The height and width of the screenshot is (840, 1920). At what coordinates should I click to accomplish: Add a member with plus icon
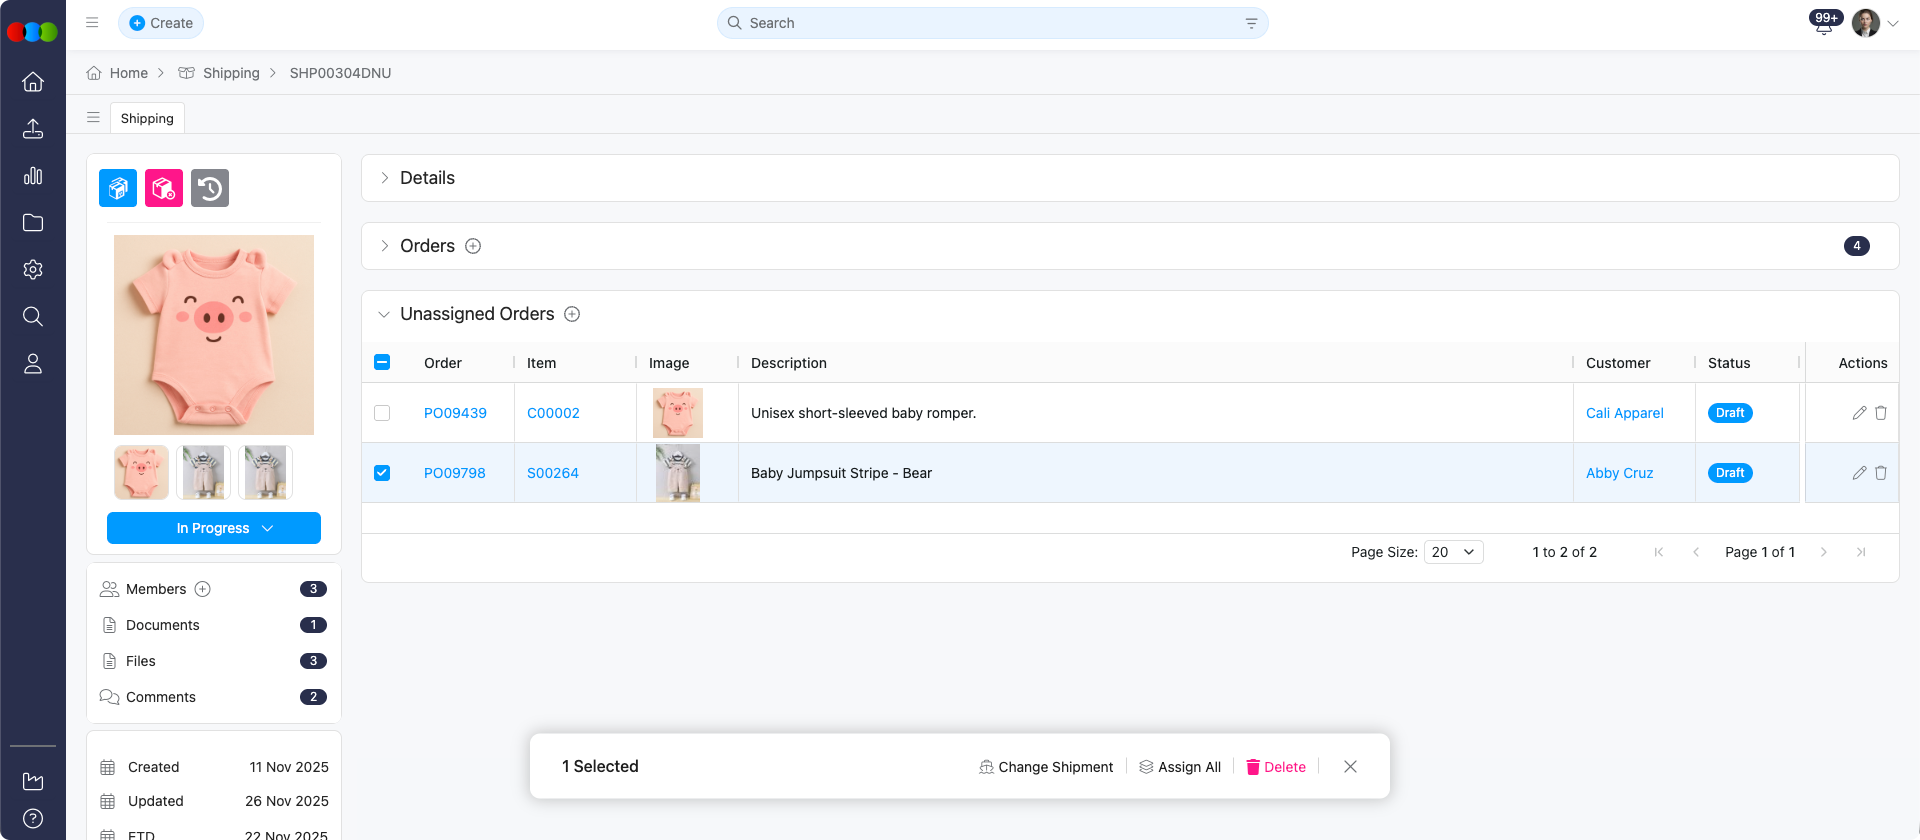point(203,589)
